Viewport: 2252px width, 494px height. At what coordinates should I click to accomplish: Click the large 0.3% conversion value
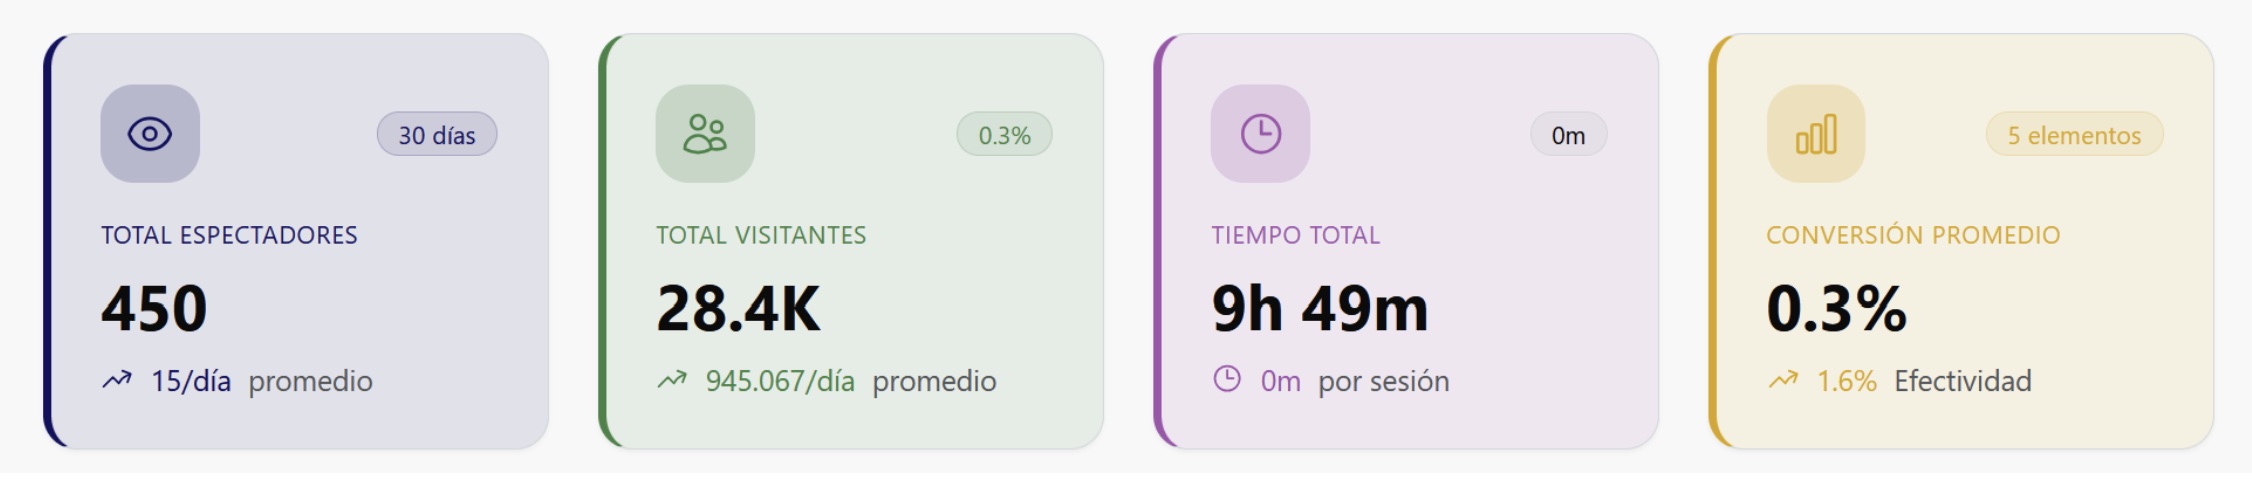click(1836, 308)
